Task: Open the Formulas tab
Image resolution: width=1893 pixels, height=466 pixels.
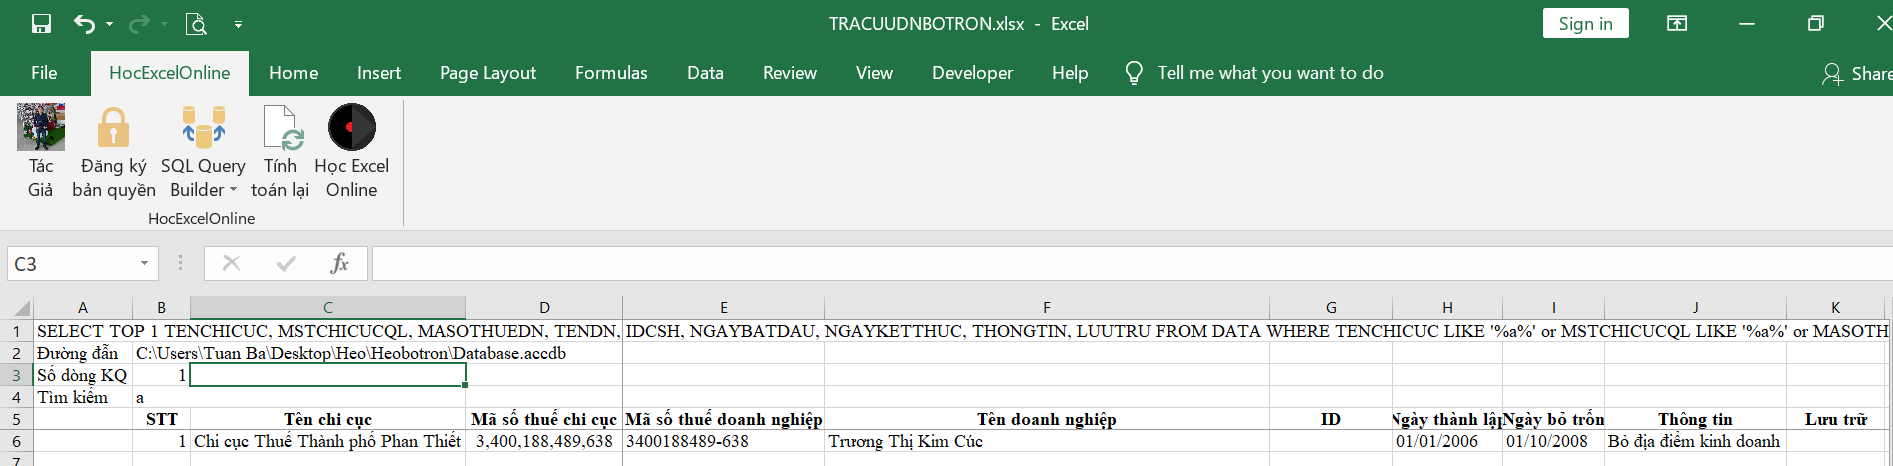Action: 611,73
